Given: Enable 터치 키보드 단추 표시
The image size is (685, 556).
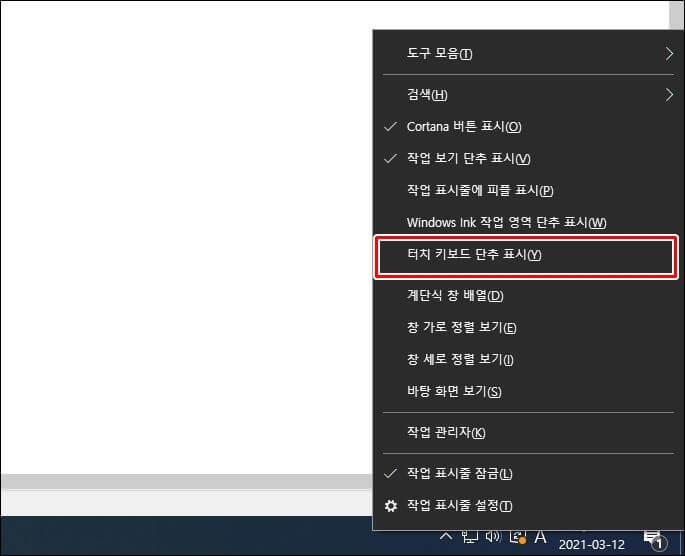Looking at the screenshot, I should click(x=526, y=255).
